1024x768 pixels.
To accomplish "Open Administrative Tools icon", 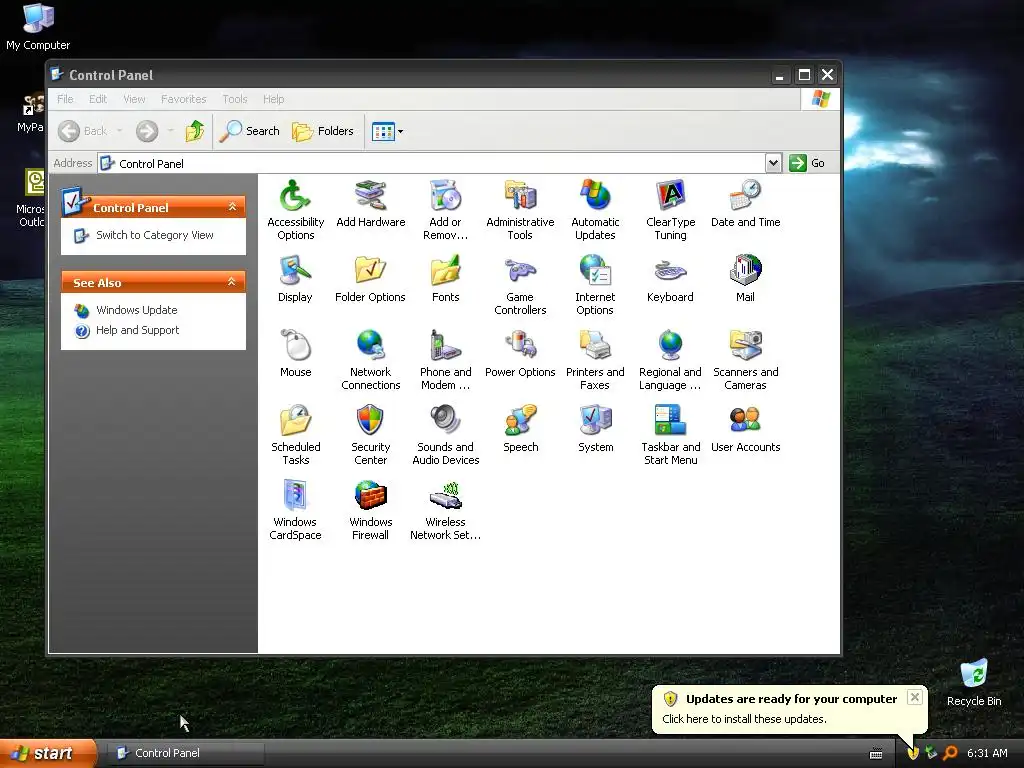I will 520,209.
